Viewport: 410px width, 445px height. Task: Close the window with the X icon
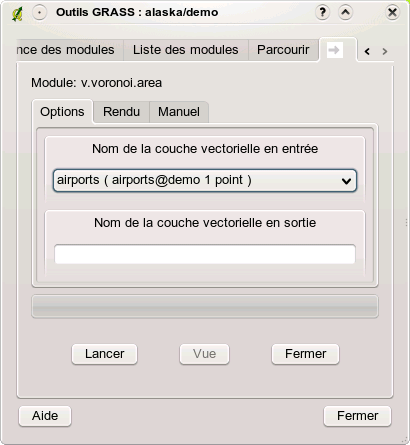pyautogui.click(x=392, y=13)
